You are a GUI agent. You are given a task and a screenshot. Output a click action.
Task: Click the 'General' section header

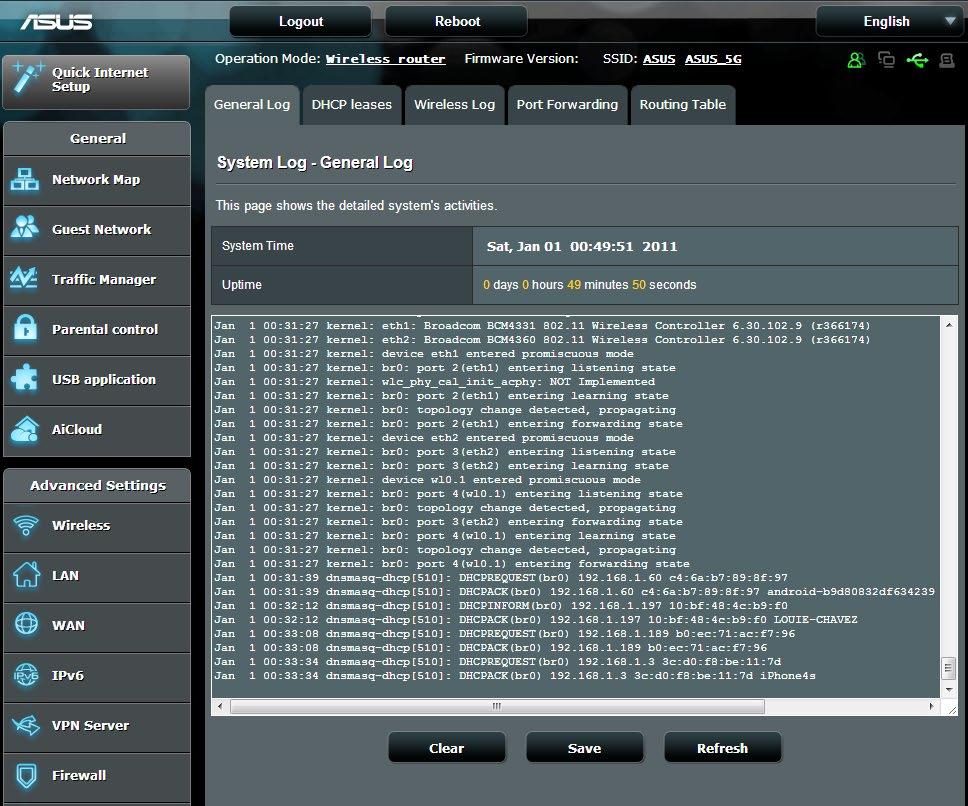pos(98,138)
